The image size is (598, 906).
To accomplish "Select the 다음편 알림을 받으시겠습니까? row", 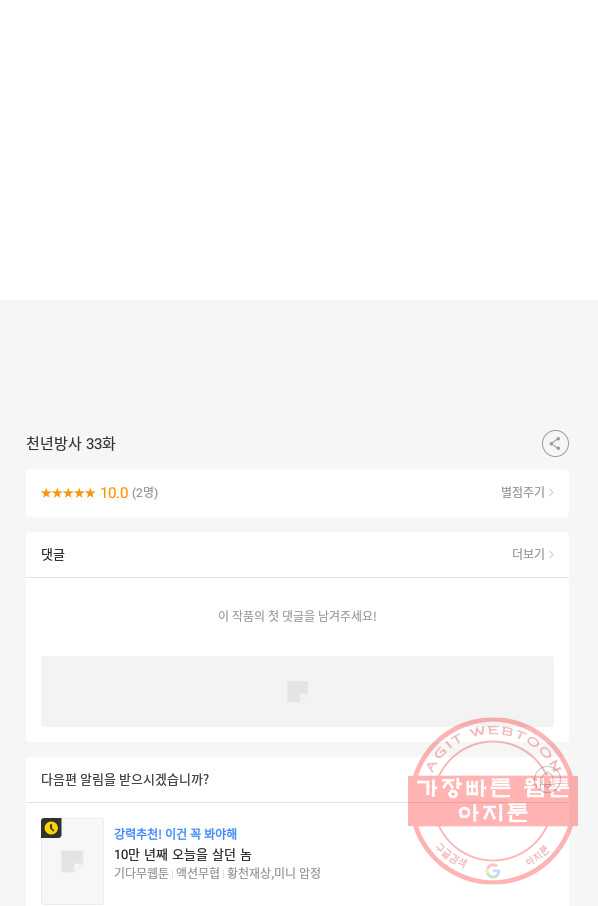I will click(297, 779).
